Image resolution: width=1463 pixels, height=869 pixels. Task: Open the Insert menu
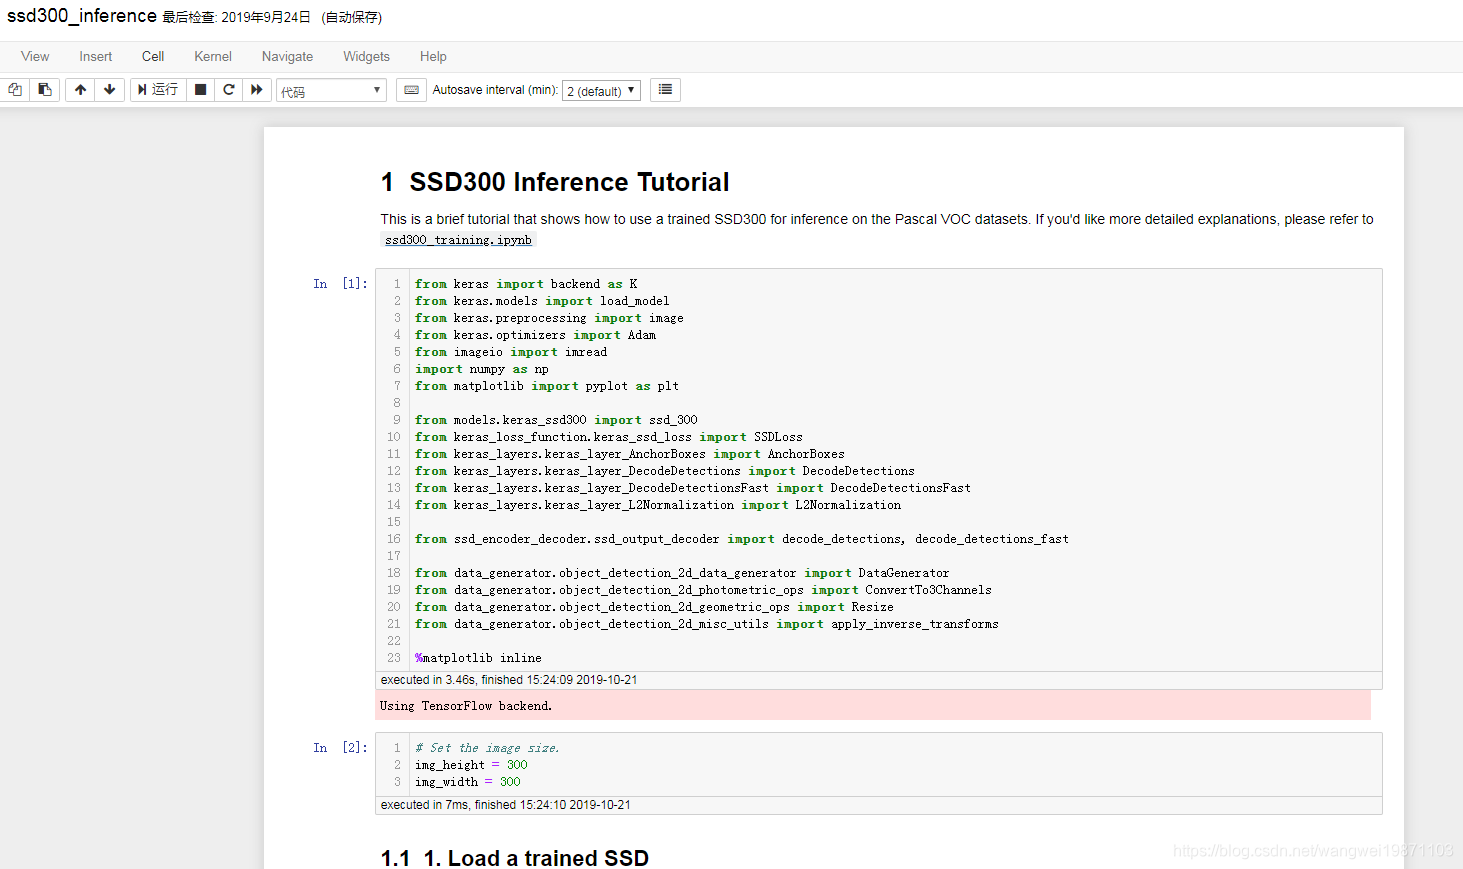pos(96,56)
